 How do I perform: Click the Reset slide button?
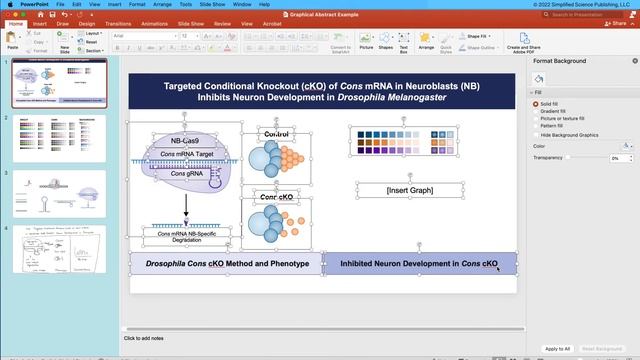click(87, 42)
